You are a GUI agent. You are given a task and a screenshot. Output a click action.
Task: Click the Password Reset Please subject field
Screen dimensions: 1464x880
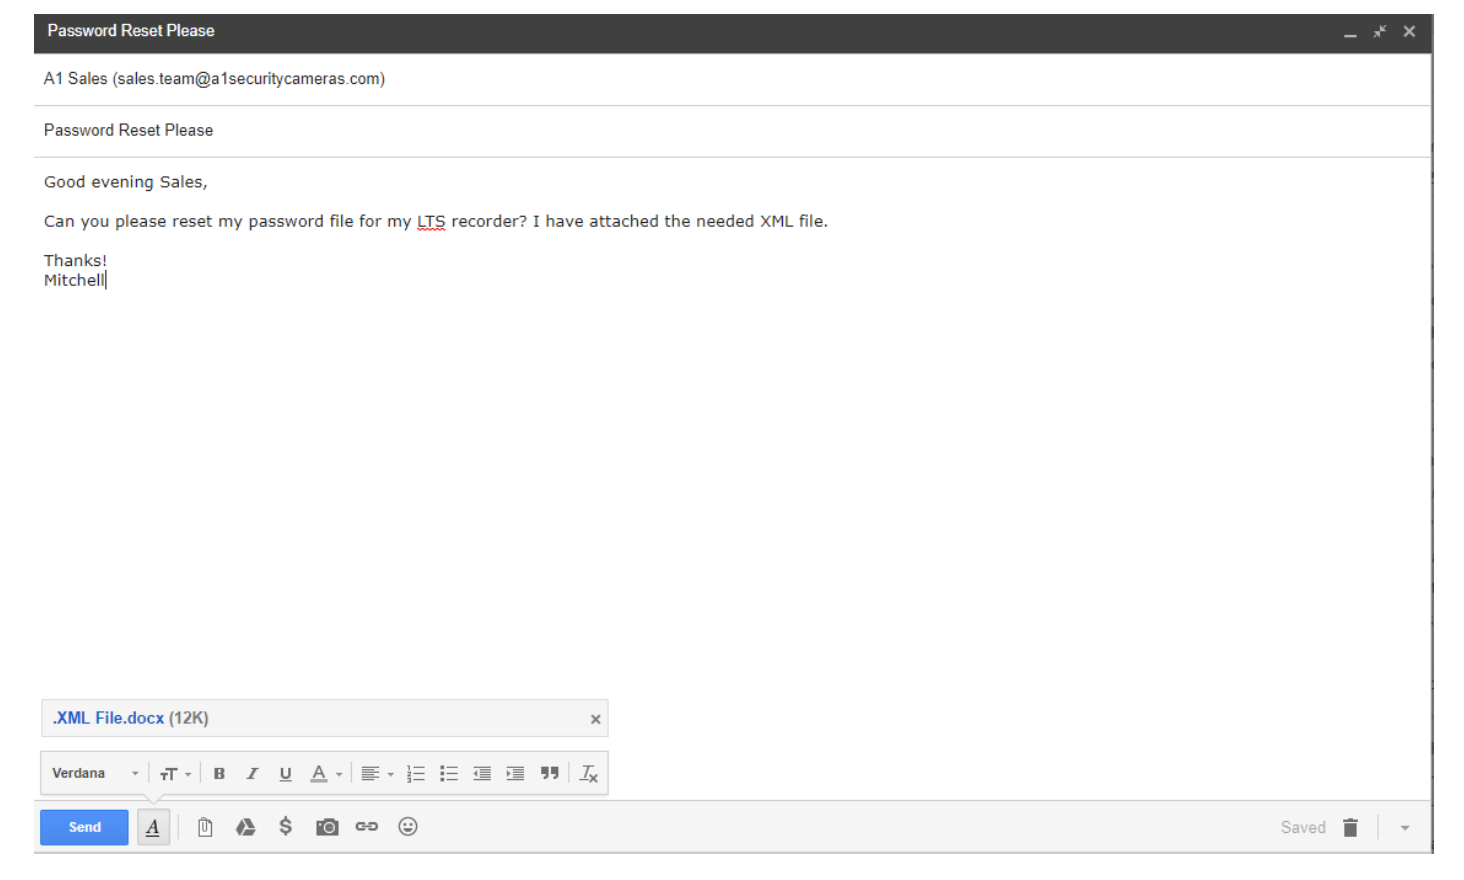[x=732, y=131]
